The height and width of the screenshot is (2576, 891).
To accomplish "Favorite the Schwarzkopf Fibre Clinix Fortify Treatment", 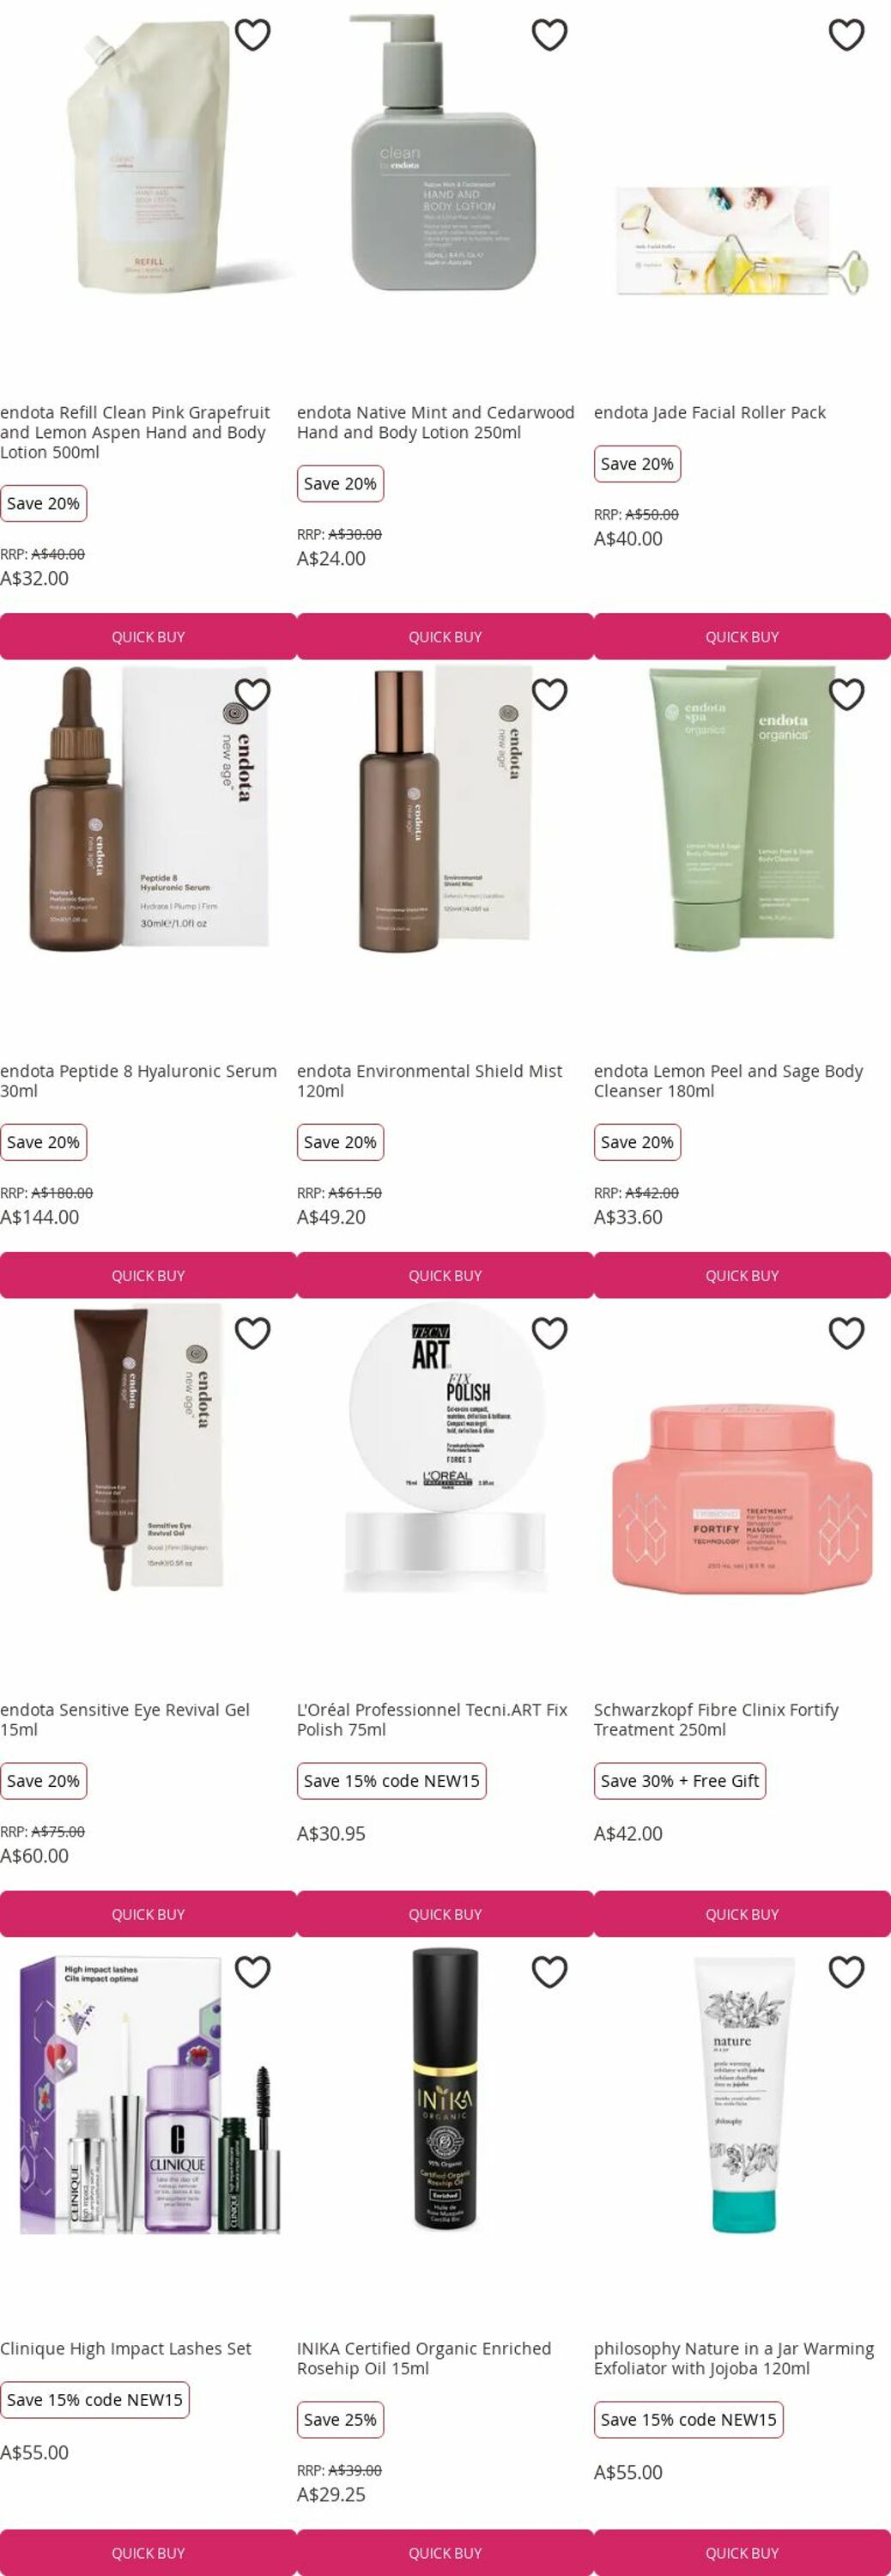I will [847, 1333].
